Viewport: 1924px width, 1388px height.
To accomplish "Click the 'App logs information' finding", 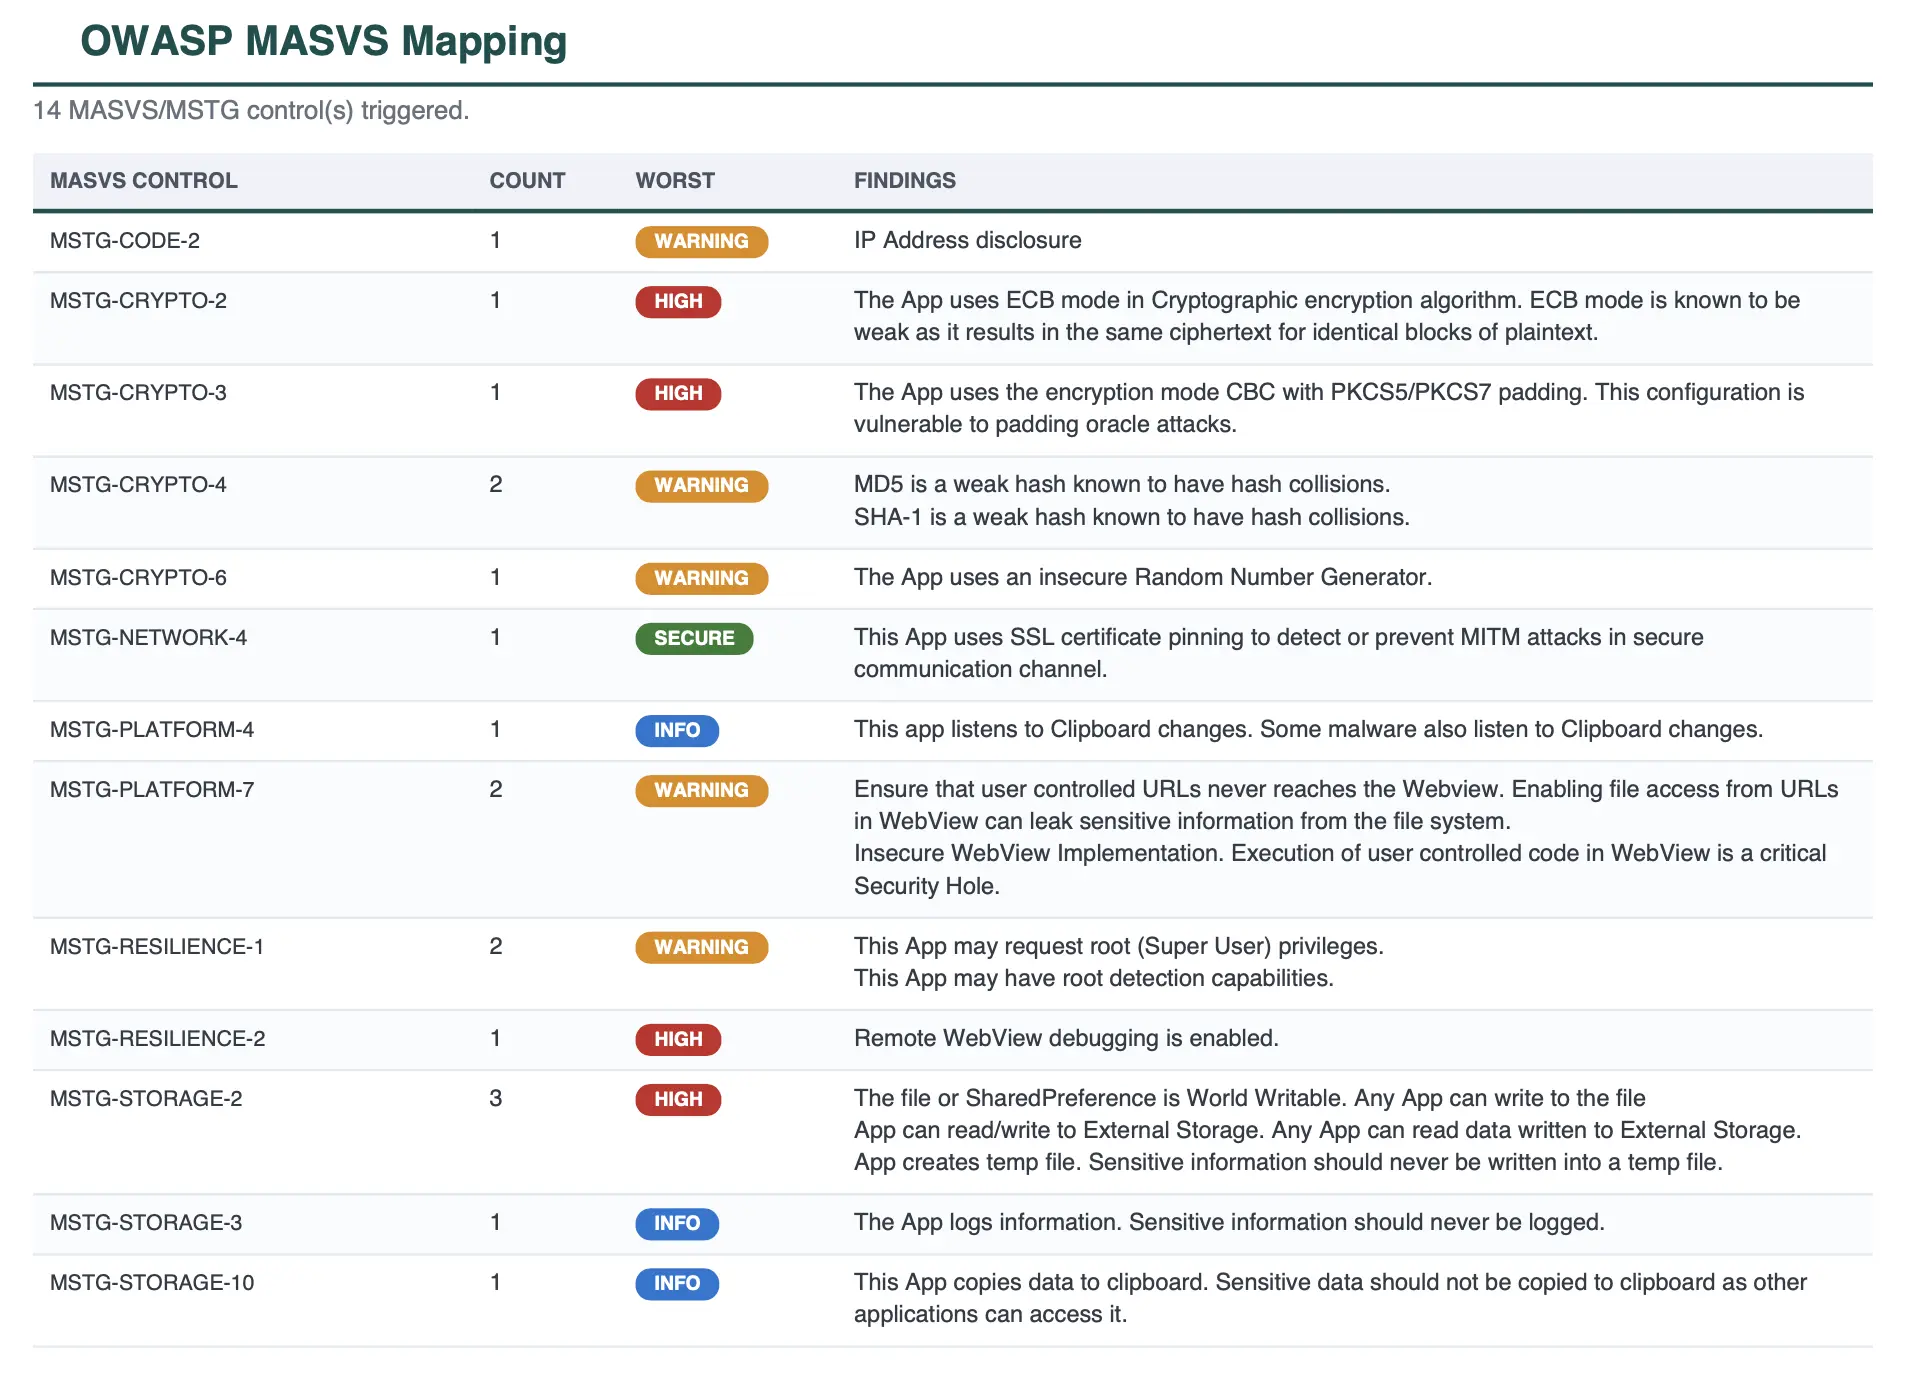I will click(1229, 1223).
